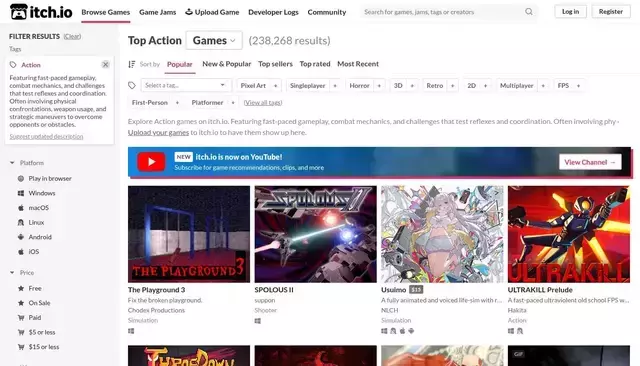Click the search magnifier icon
Viewport: 640px width, 366px height.
tap(529, 12)
